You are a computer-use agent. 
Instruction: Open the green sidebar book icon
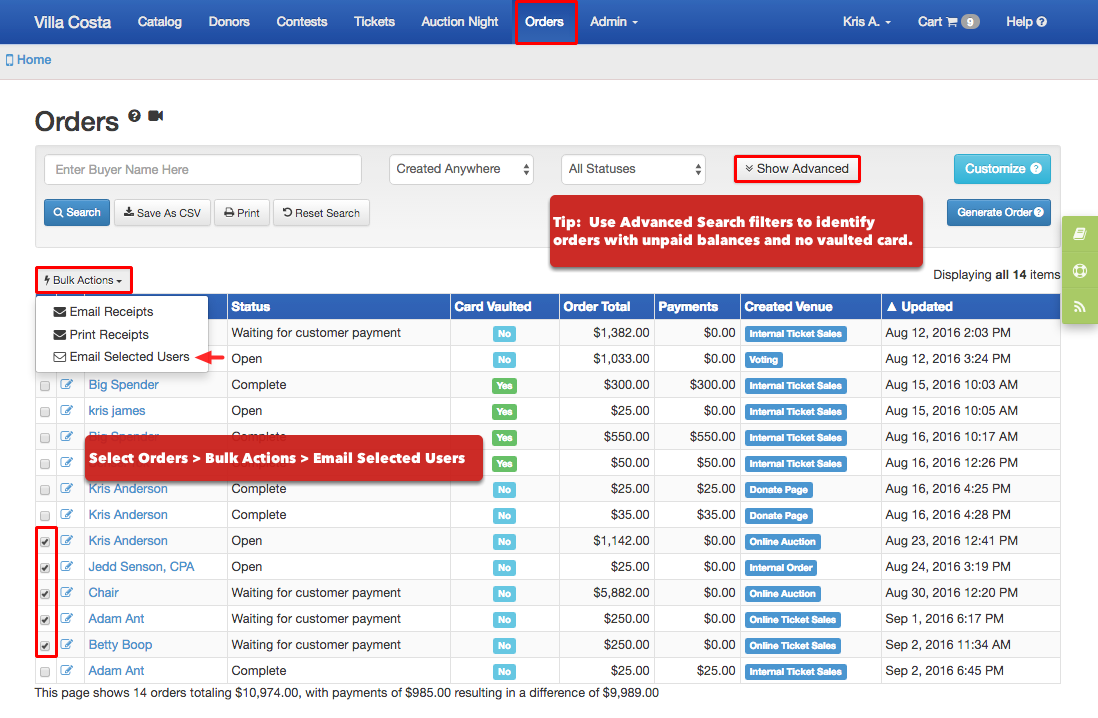click(1080, 234)
